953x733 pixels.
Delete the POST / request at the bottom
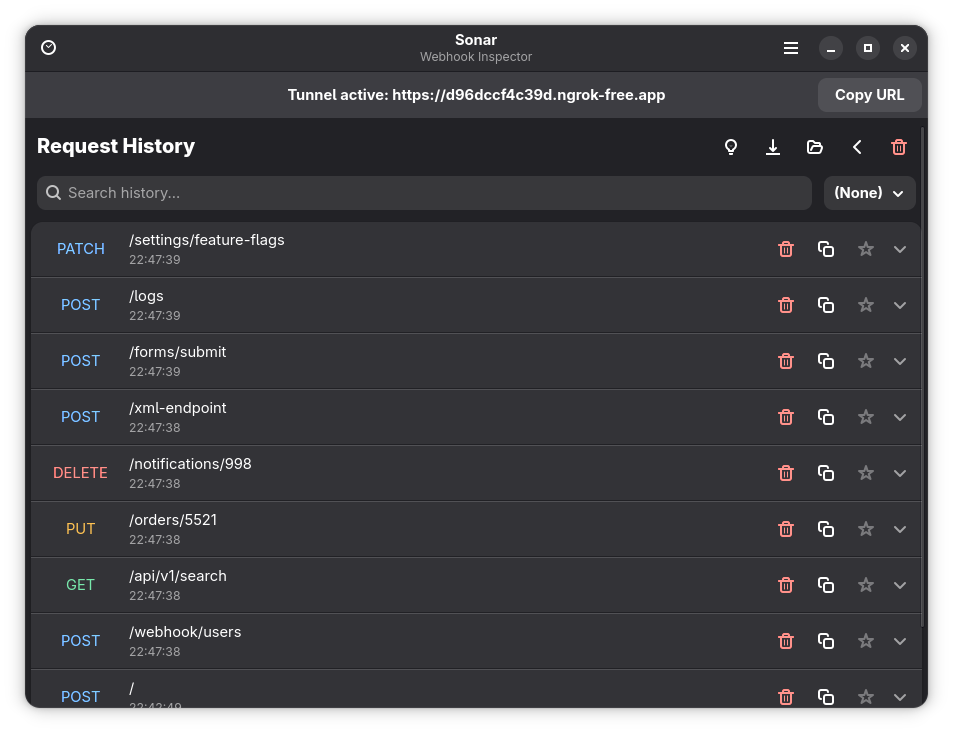pos(786,696)
